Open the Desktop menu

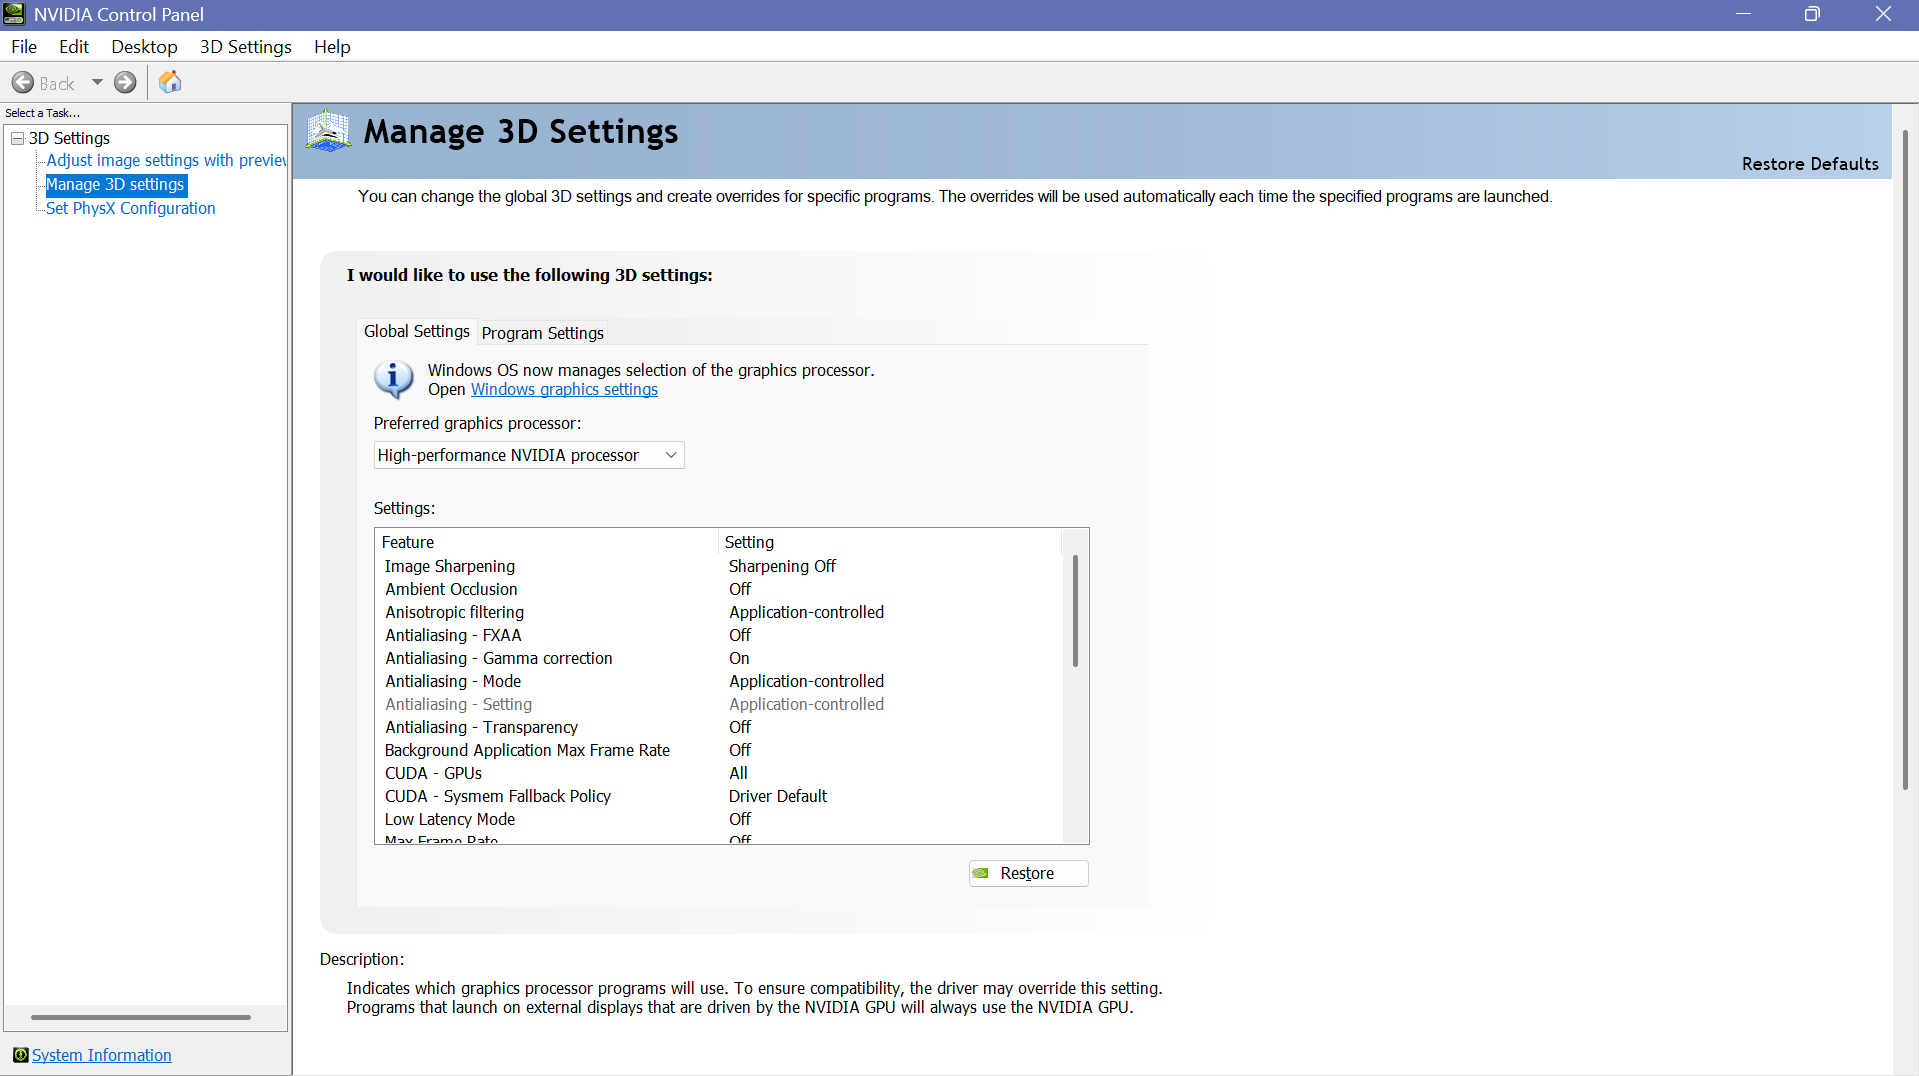coord(144,47)
